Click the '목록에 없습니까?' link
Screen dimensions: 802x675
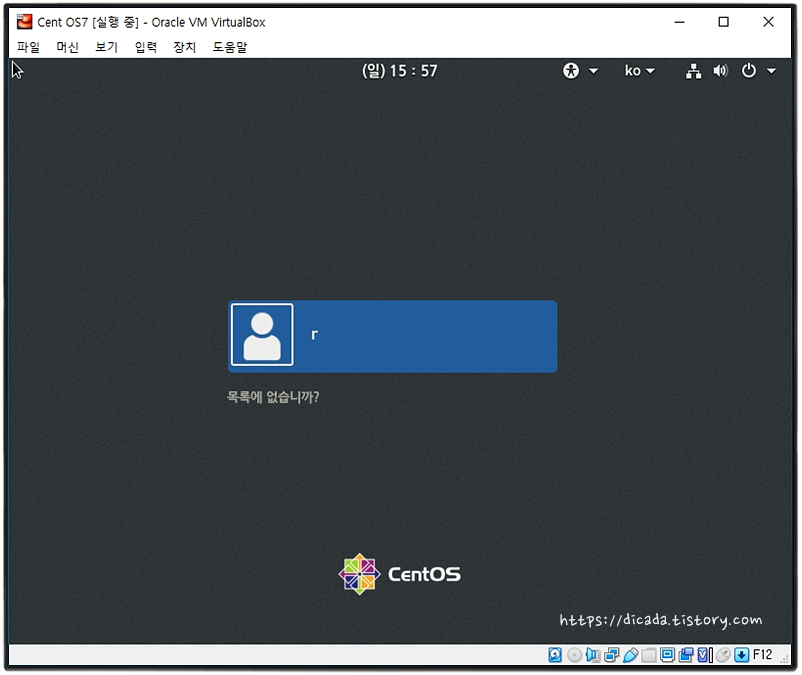tap(273, 397)
